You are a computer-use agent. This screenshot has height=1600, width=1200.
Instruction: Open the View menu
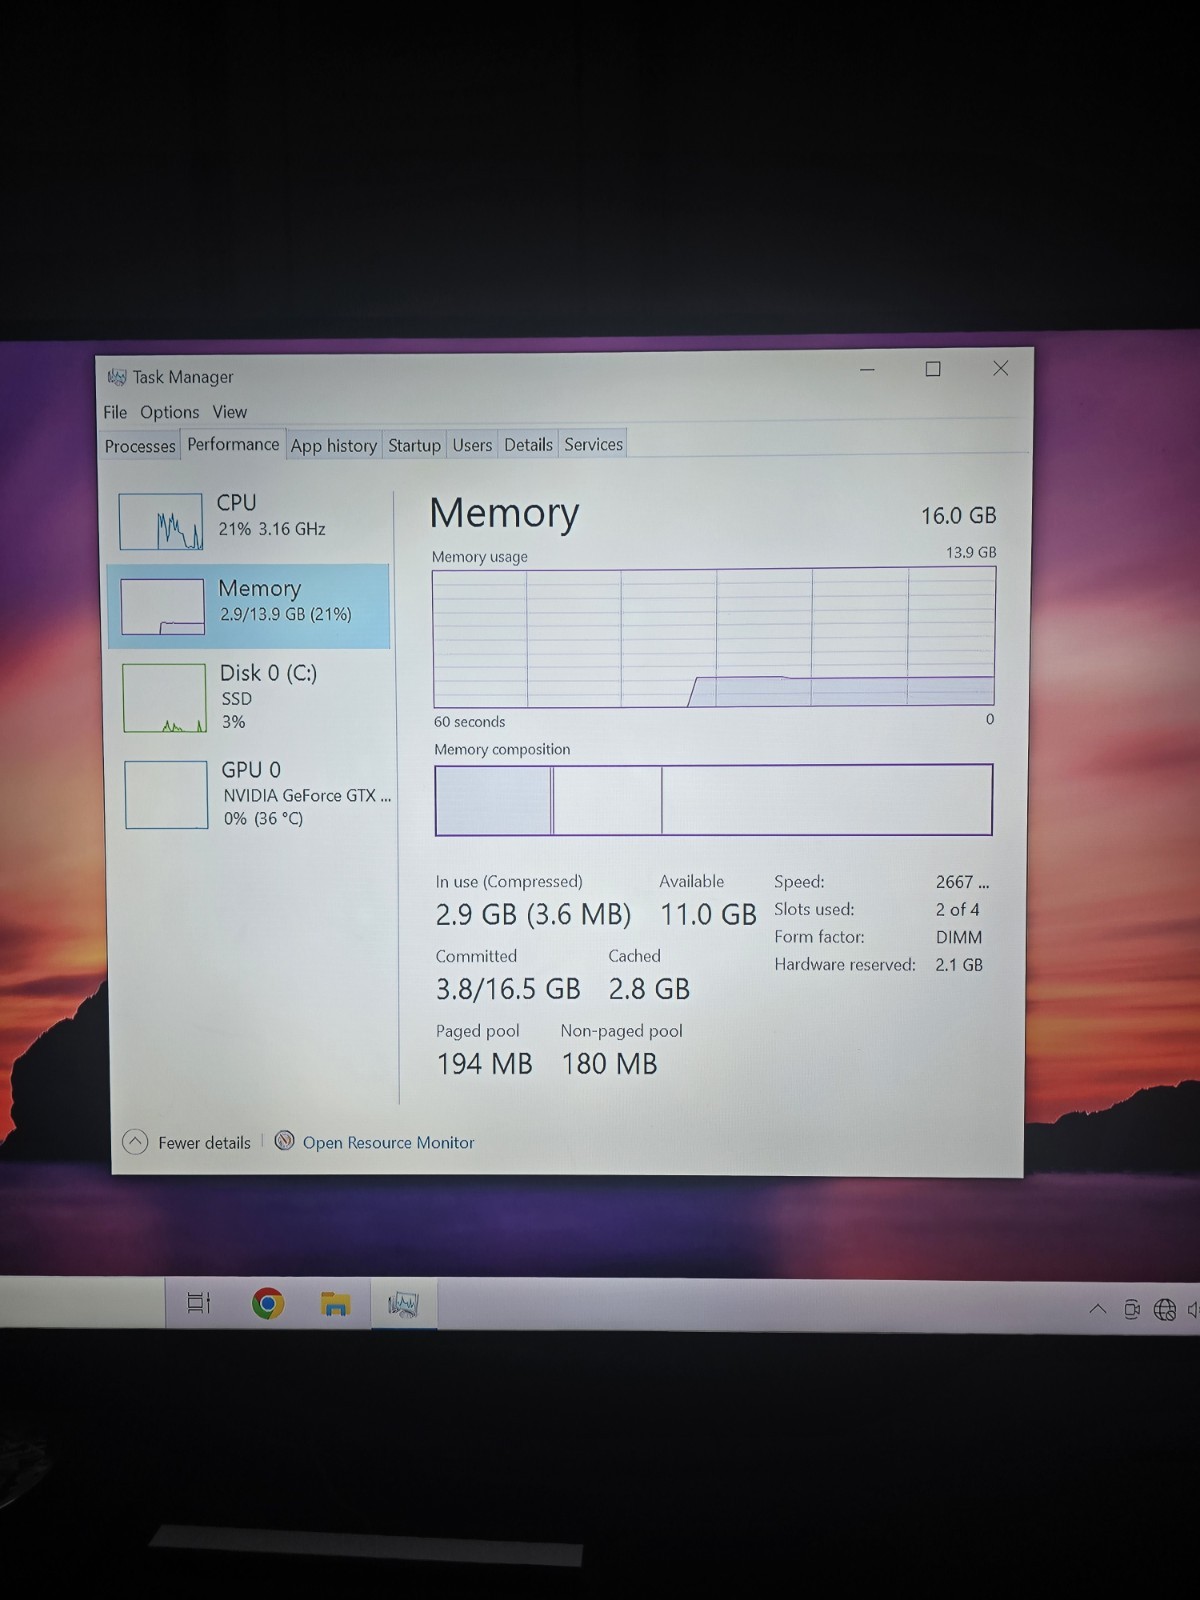coord(229,412)
